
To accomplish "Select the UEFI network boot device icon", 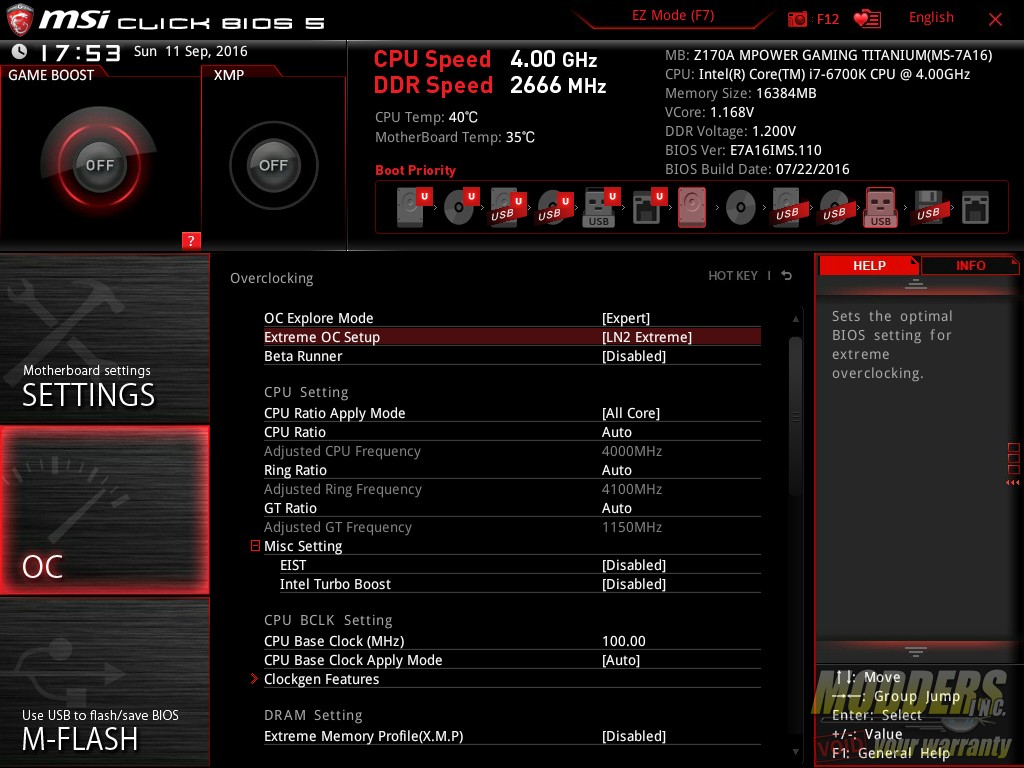I will (x=648, y=207).
